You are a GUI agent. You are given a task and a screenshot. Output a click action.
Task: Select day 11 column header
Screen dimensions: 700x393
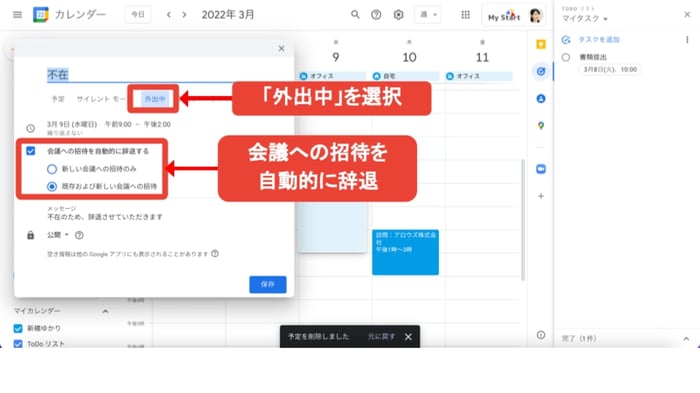pyautogui.click(x=482, y=57)
